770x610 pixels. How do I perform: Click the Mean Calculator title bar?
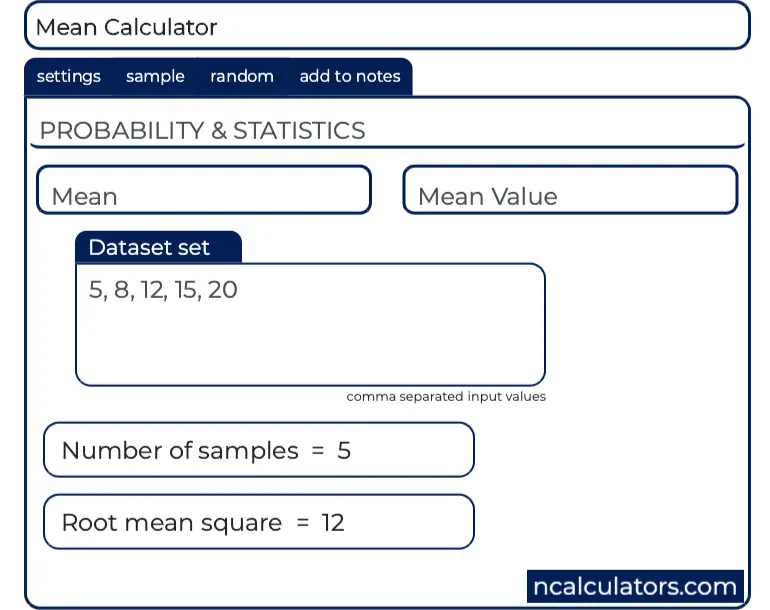(386, 27)
